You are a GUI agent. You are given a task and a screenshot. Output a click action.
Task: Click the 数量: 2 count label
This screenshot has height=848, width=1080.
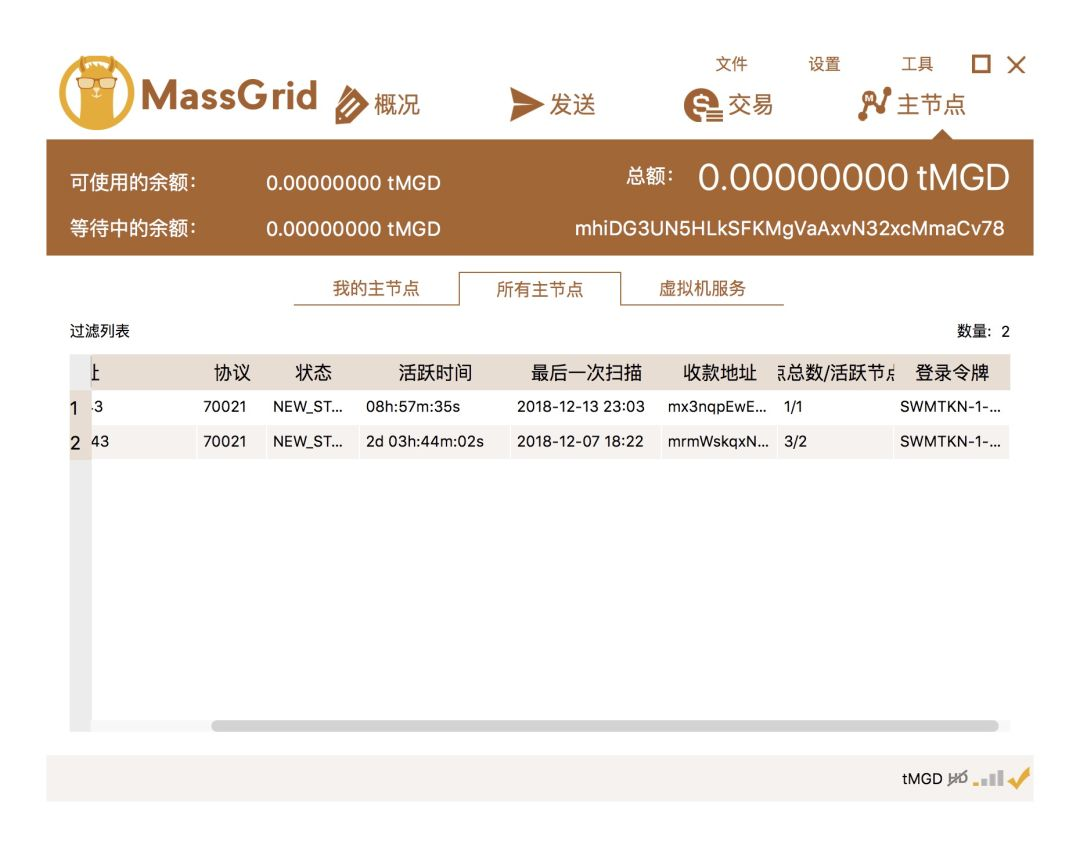[983, 331]
